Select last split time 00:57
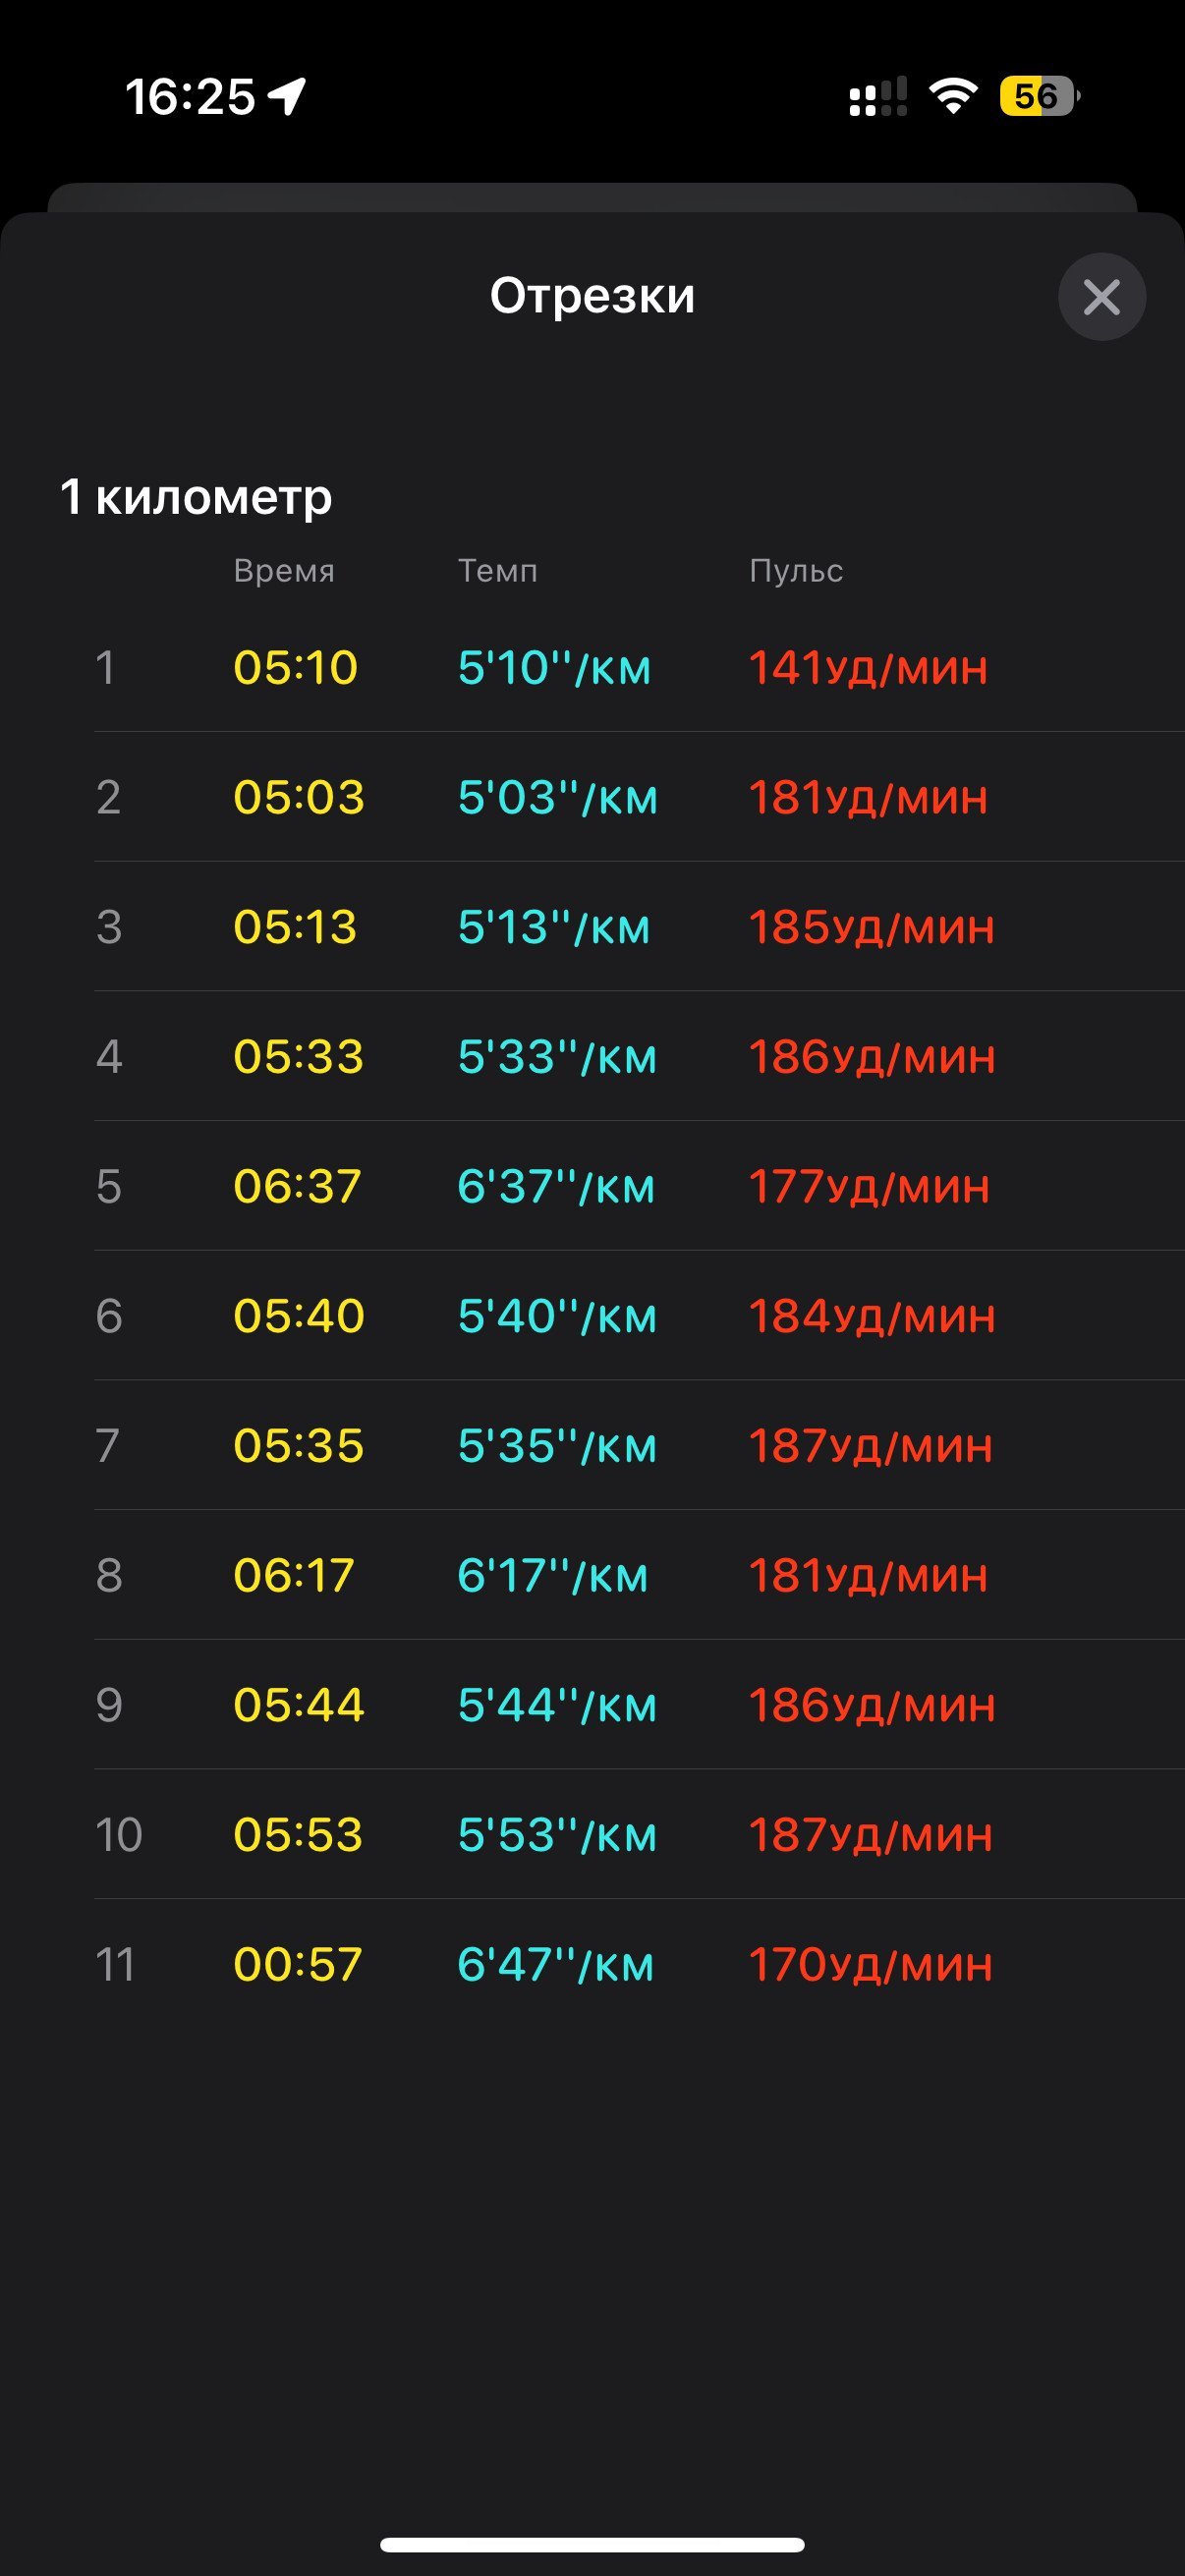This screenshot has width=1185, height=2576. [298, 1964]
